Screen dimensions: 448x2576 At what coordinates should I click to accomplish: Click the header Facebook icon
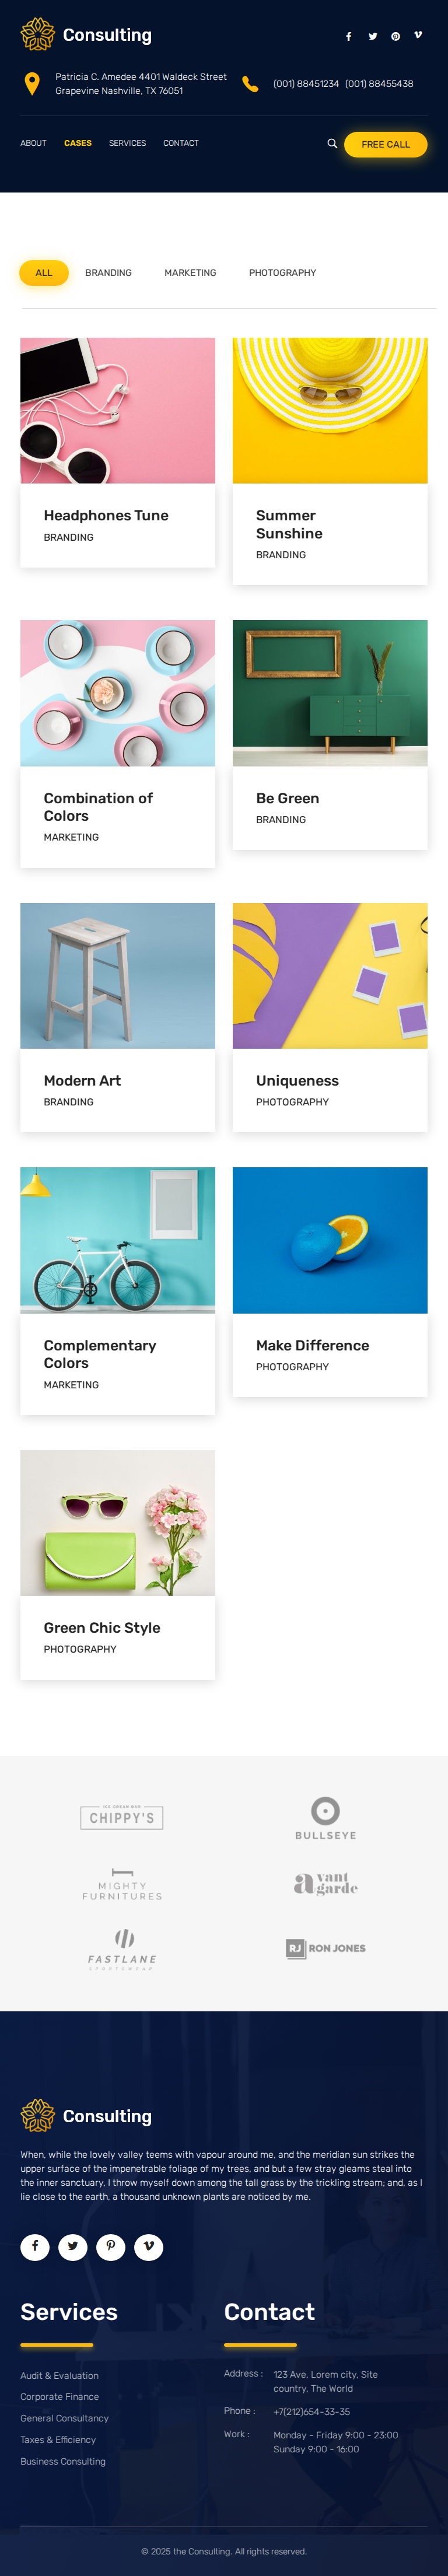click(x=348, y=37)
